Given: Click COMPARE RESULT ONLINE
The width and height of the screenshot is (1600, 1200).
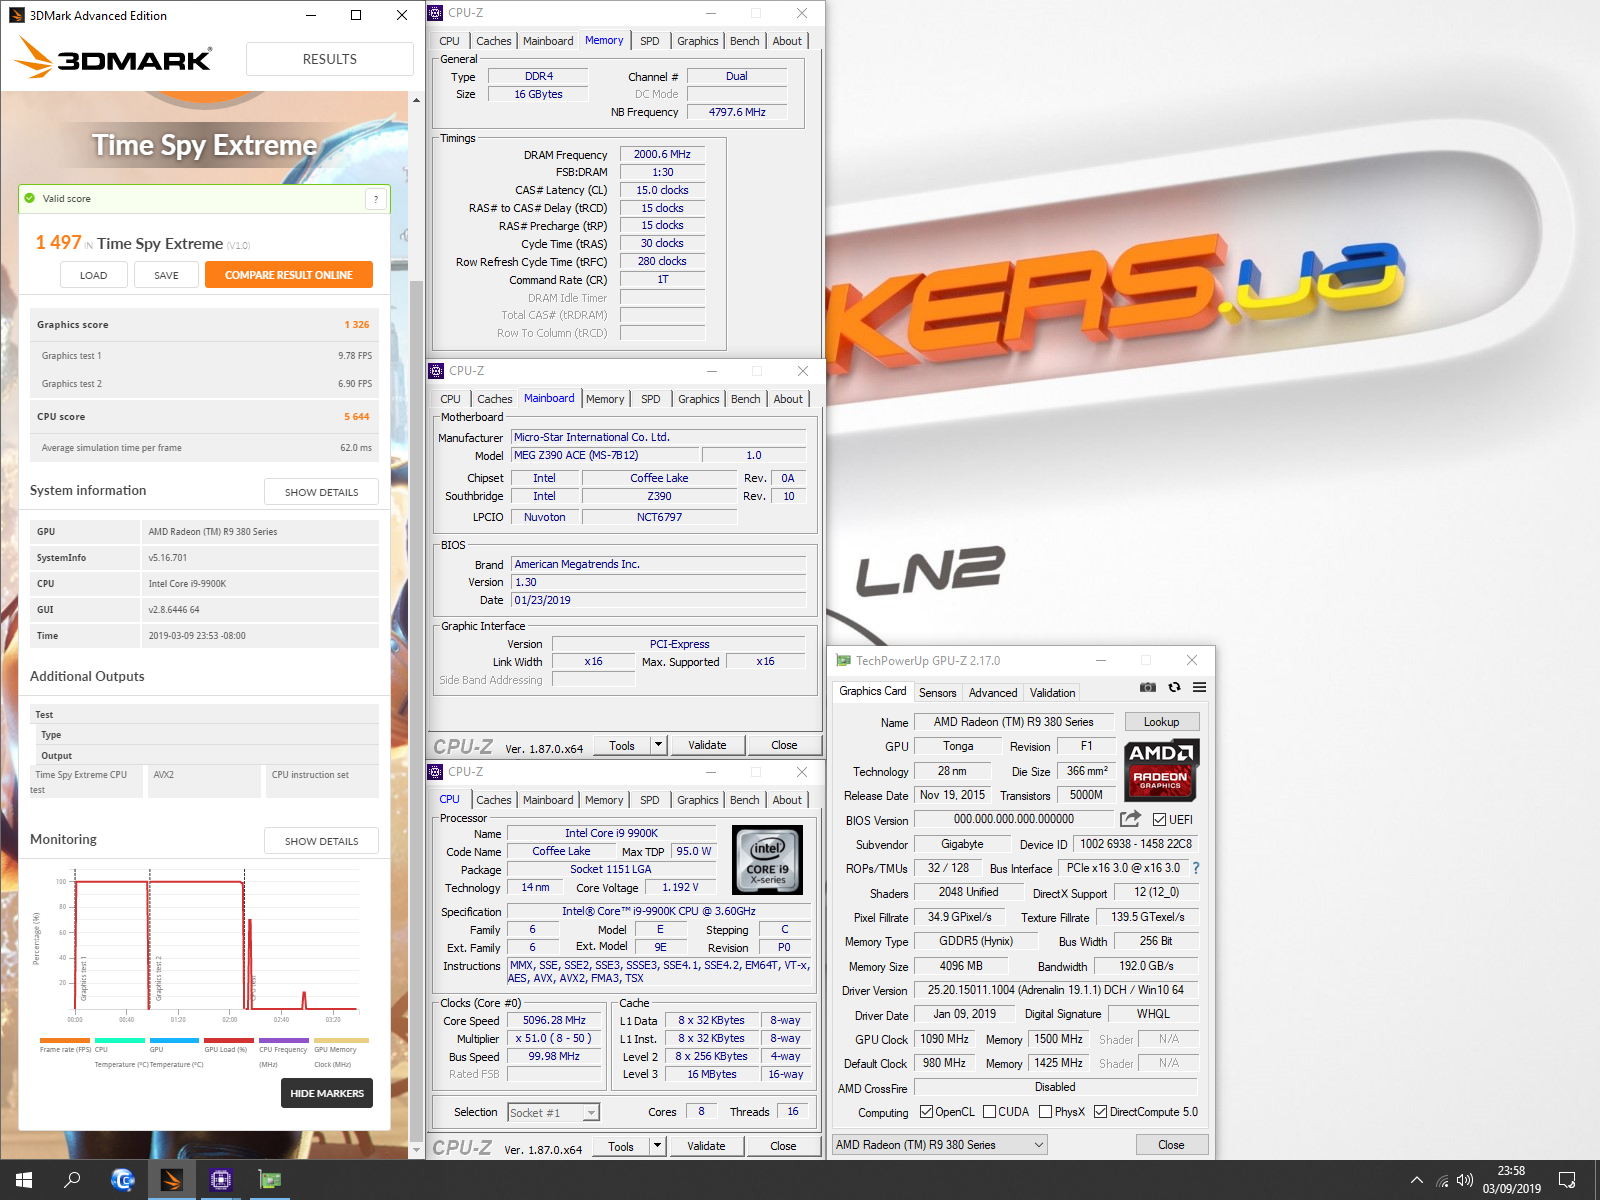Looking at the screenshot, I should pyautogui.click(x=289, y=275).
